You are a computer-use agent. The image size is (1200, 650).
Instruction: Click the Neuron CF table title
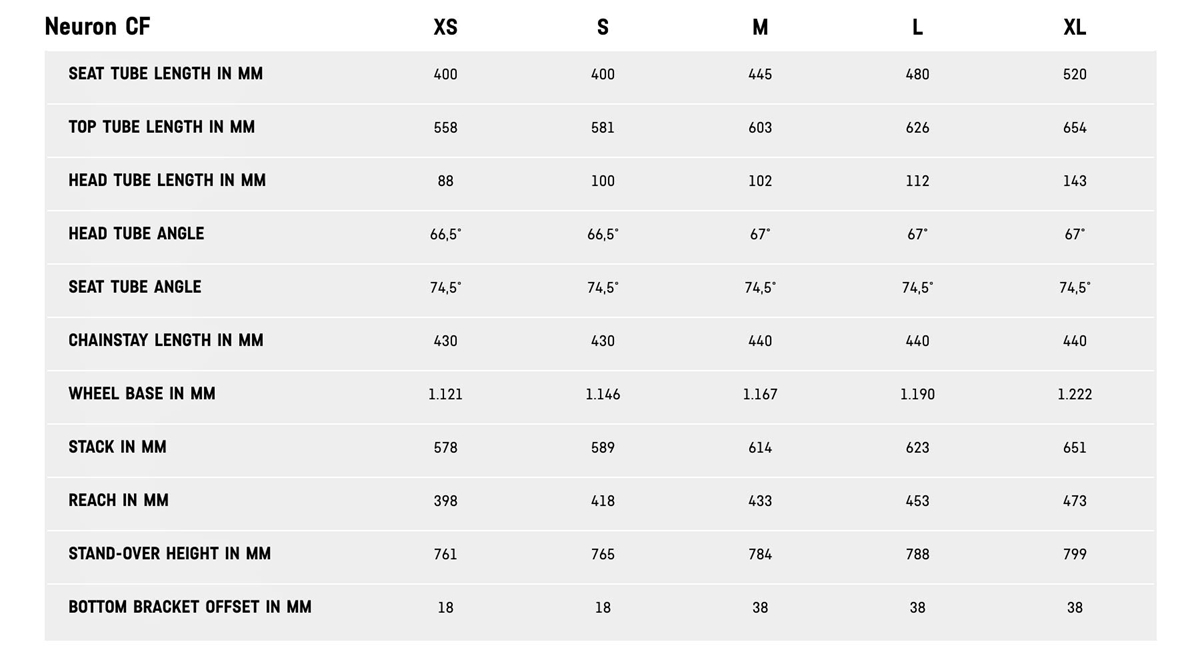(x=97, y=27)
